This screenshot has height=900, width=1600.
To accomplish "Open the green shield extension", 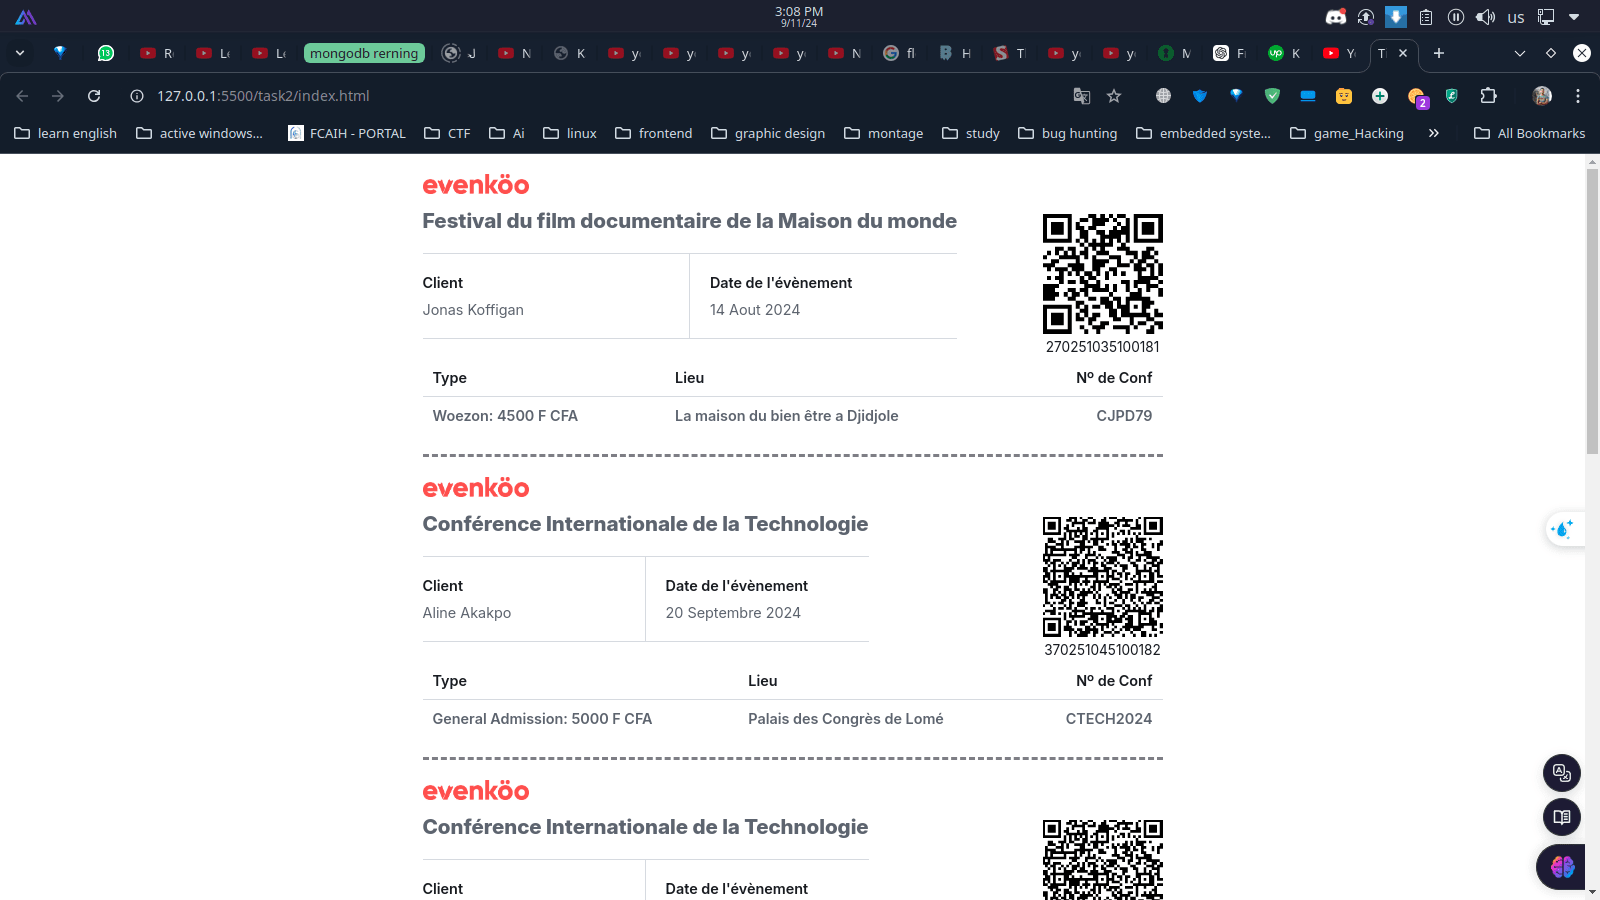I will 1272,96.
